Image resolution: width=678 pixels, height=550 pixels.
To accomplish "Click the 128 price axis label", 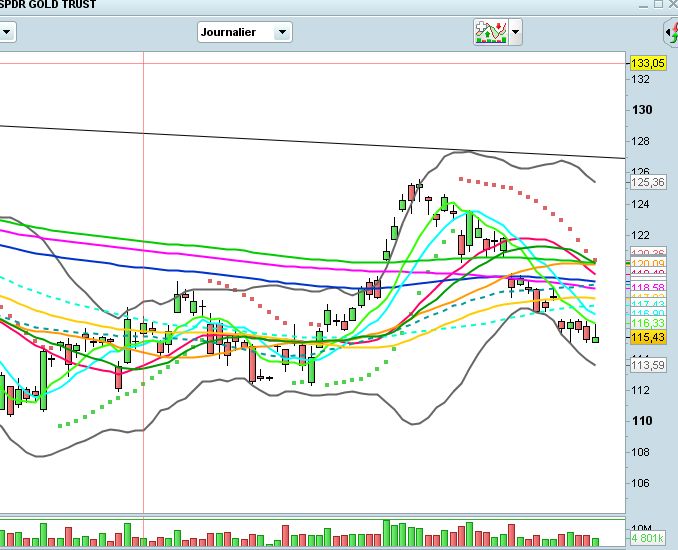I will click(641, 141).
